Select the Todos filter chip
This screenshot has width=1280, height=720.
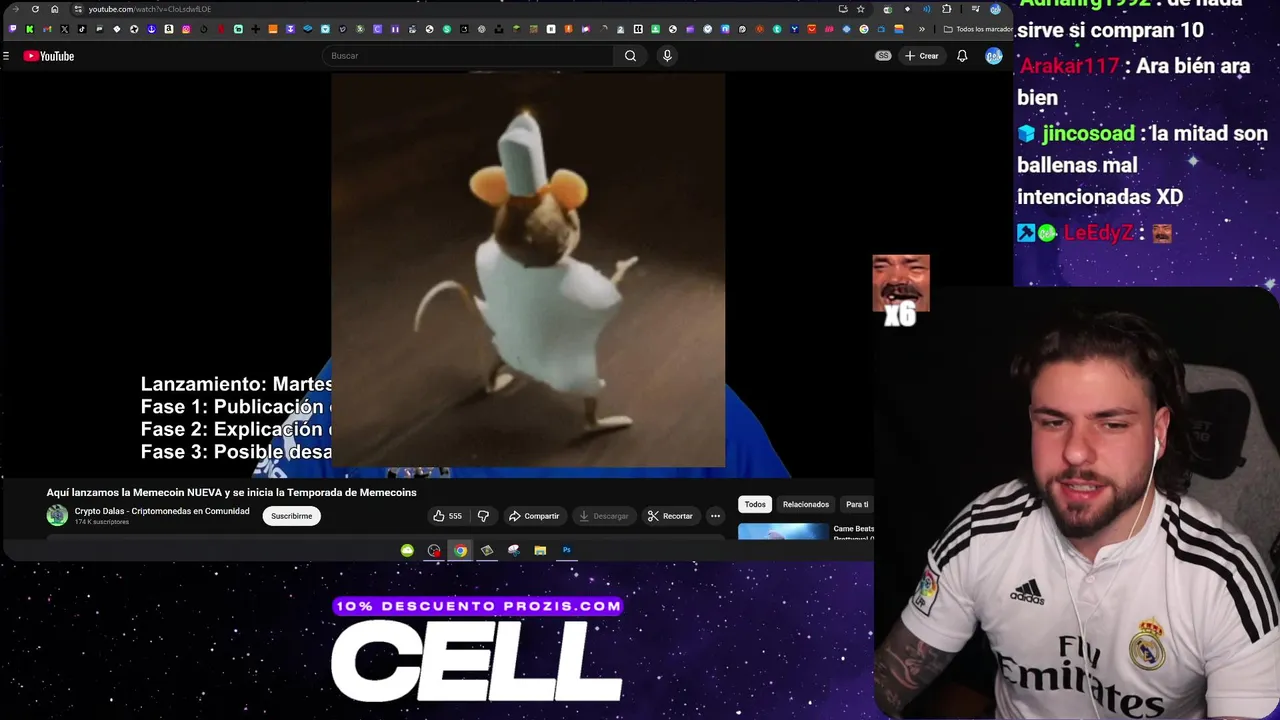point(755,504)
